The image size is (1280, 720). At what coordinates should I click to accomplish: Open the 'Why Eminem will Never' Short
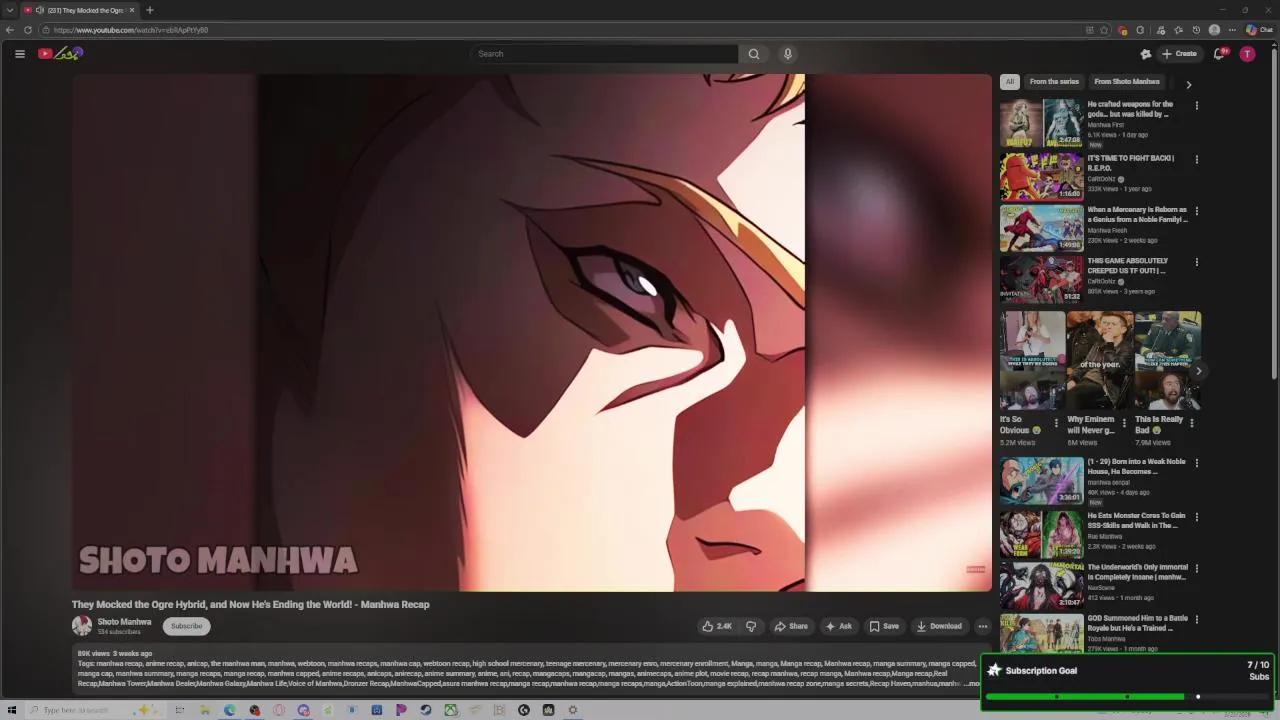[1100, 361]
